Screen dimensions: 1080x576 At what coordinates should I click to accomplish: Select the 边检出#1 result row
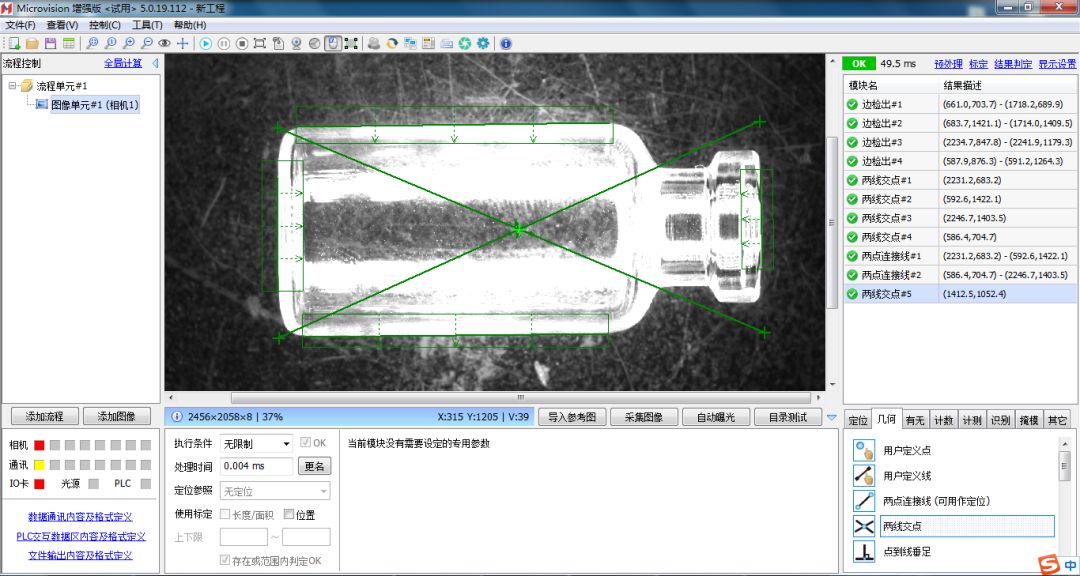[x=961, y=105]
